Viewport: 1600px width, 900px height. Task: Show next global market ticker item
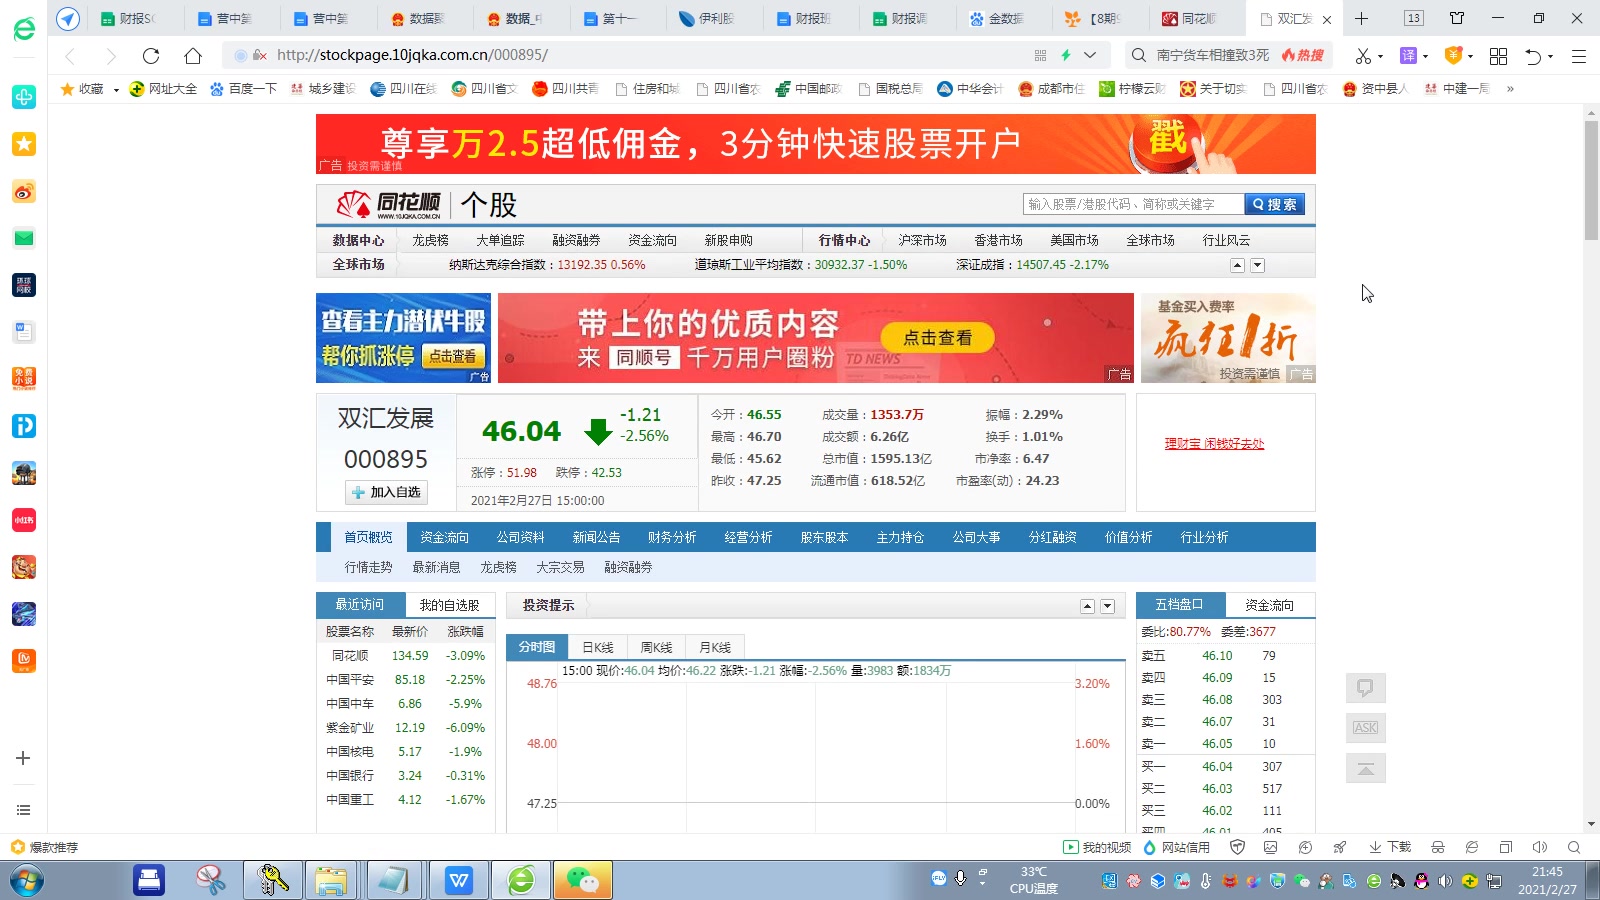pos(1258,265)
